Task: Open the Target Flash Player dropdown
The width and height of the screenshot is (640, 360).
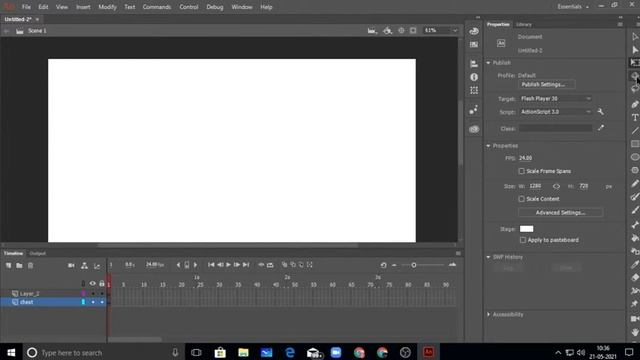Action: coord(555,99)
